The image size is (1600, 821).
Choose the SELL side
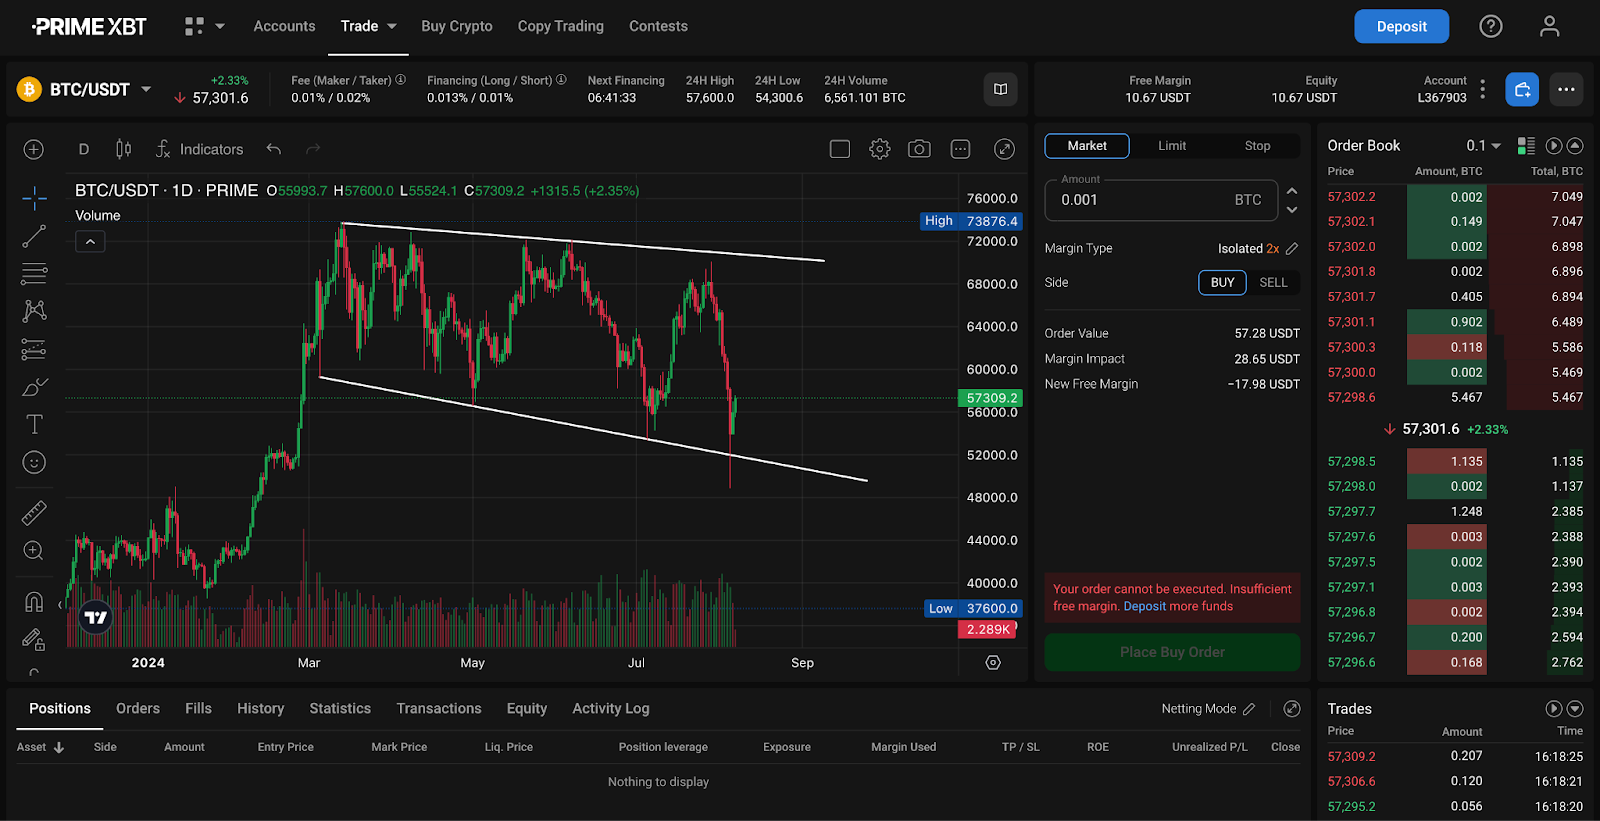click(1273, 283)
